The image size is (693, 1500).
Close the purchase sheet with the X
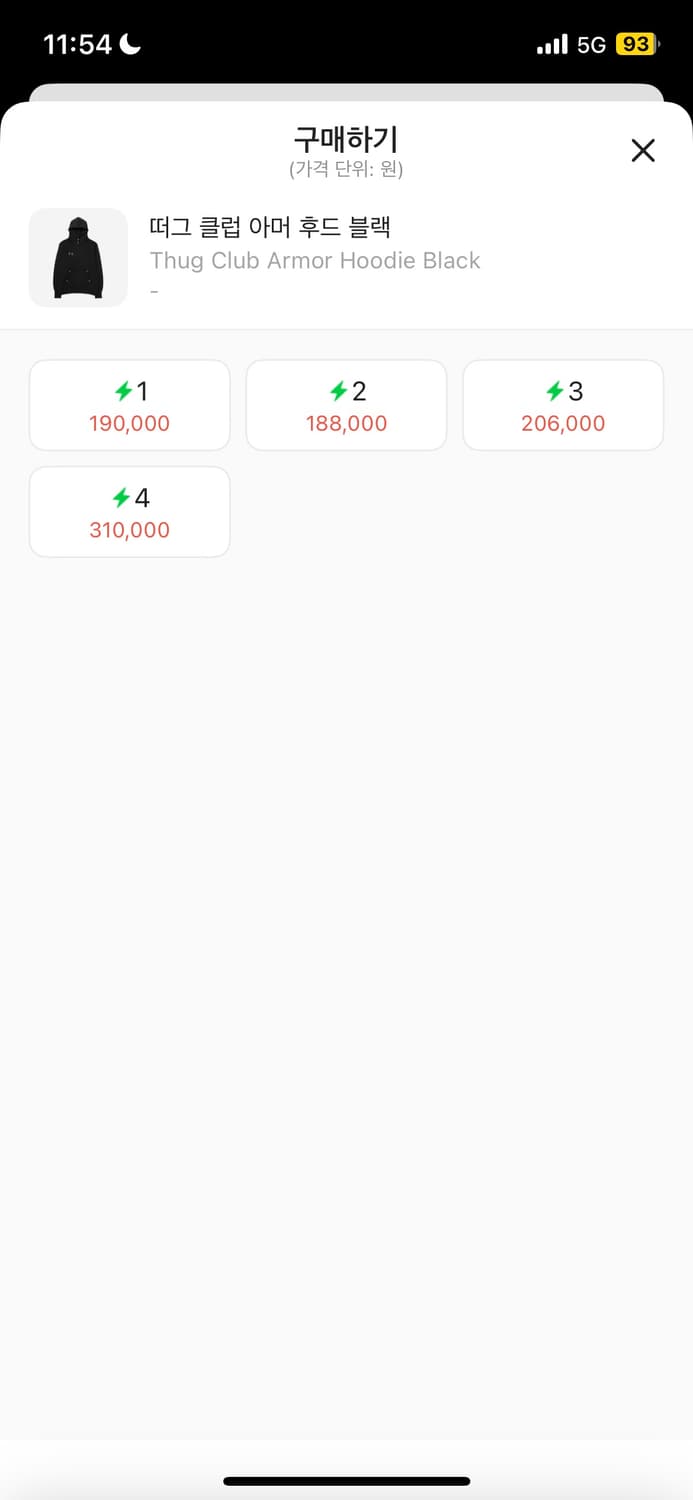(643, 150)
